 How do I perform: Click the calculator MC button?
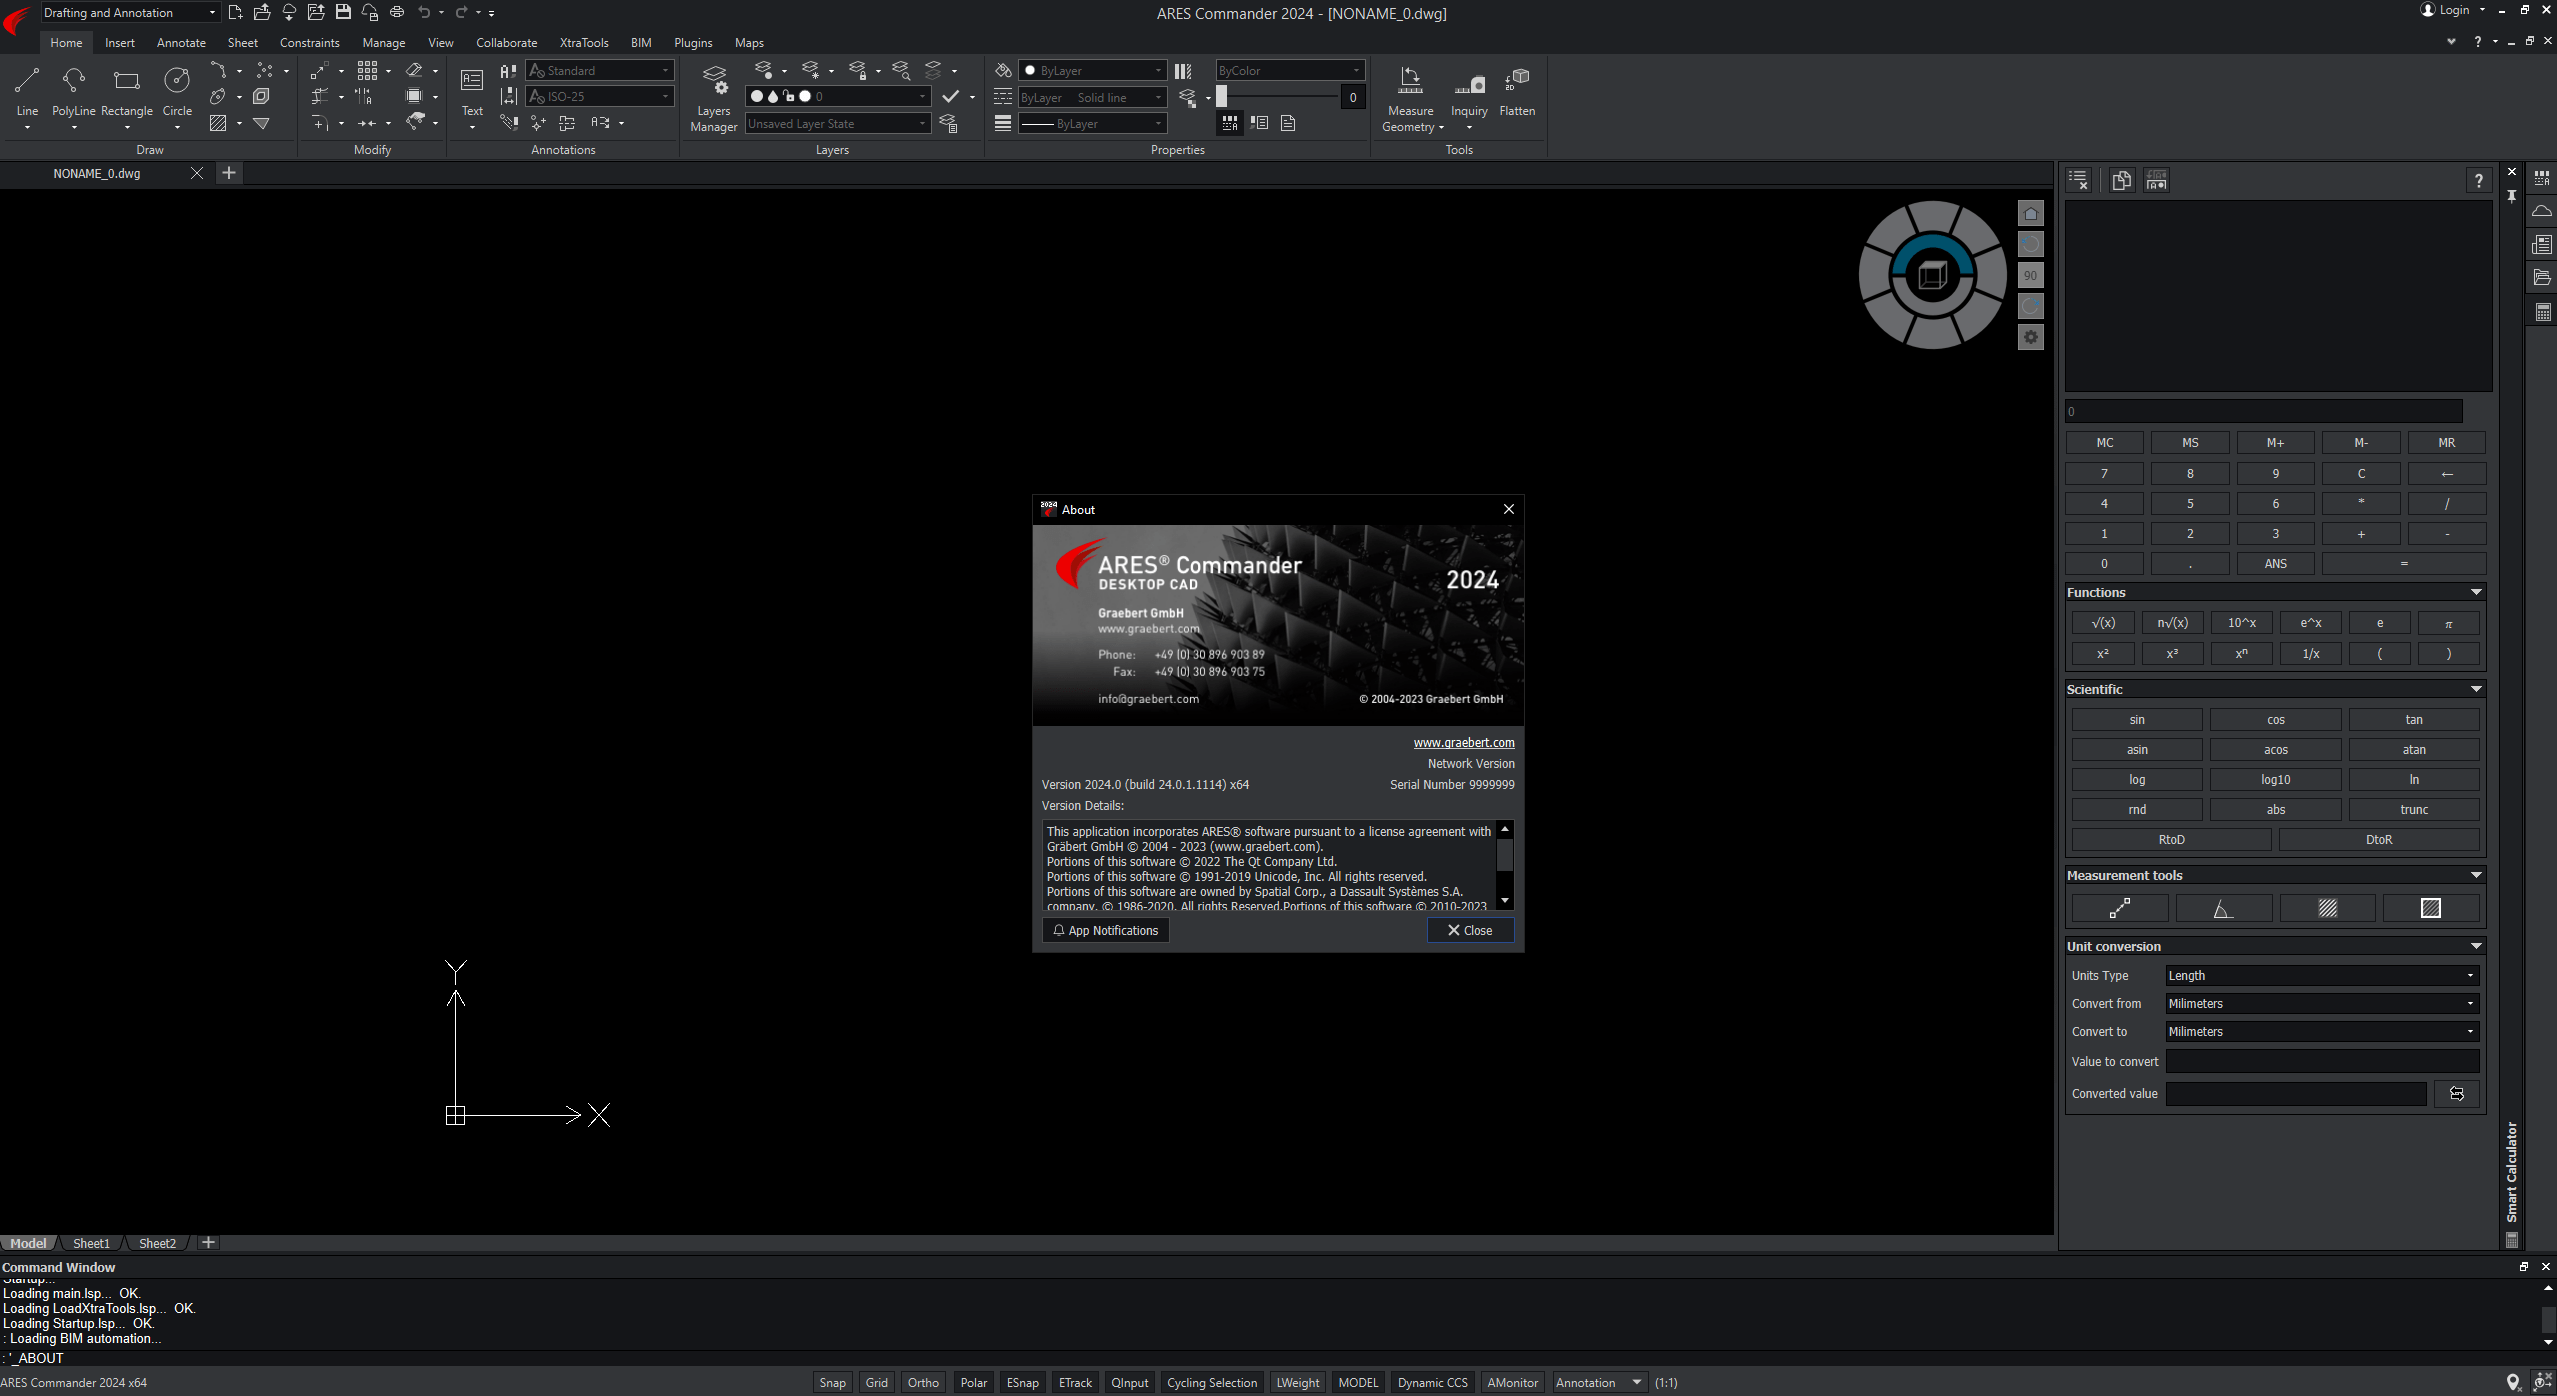click(x=2104, y=443)
